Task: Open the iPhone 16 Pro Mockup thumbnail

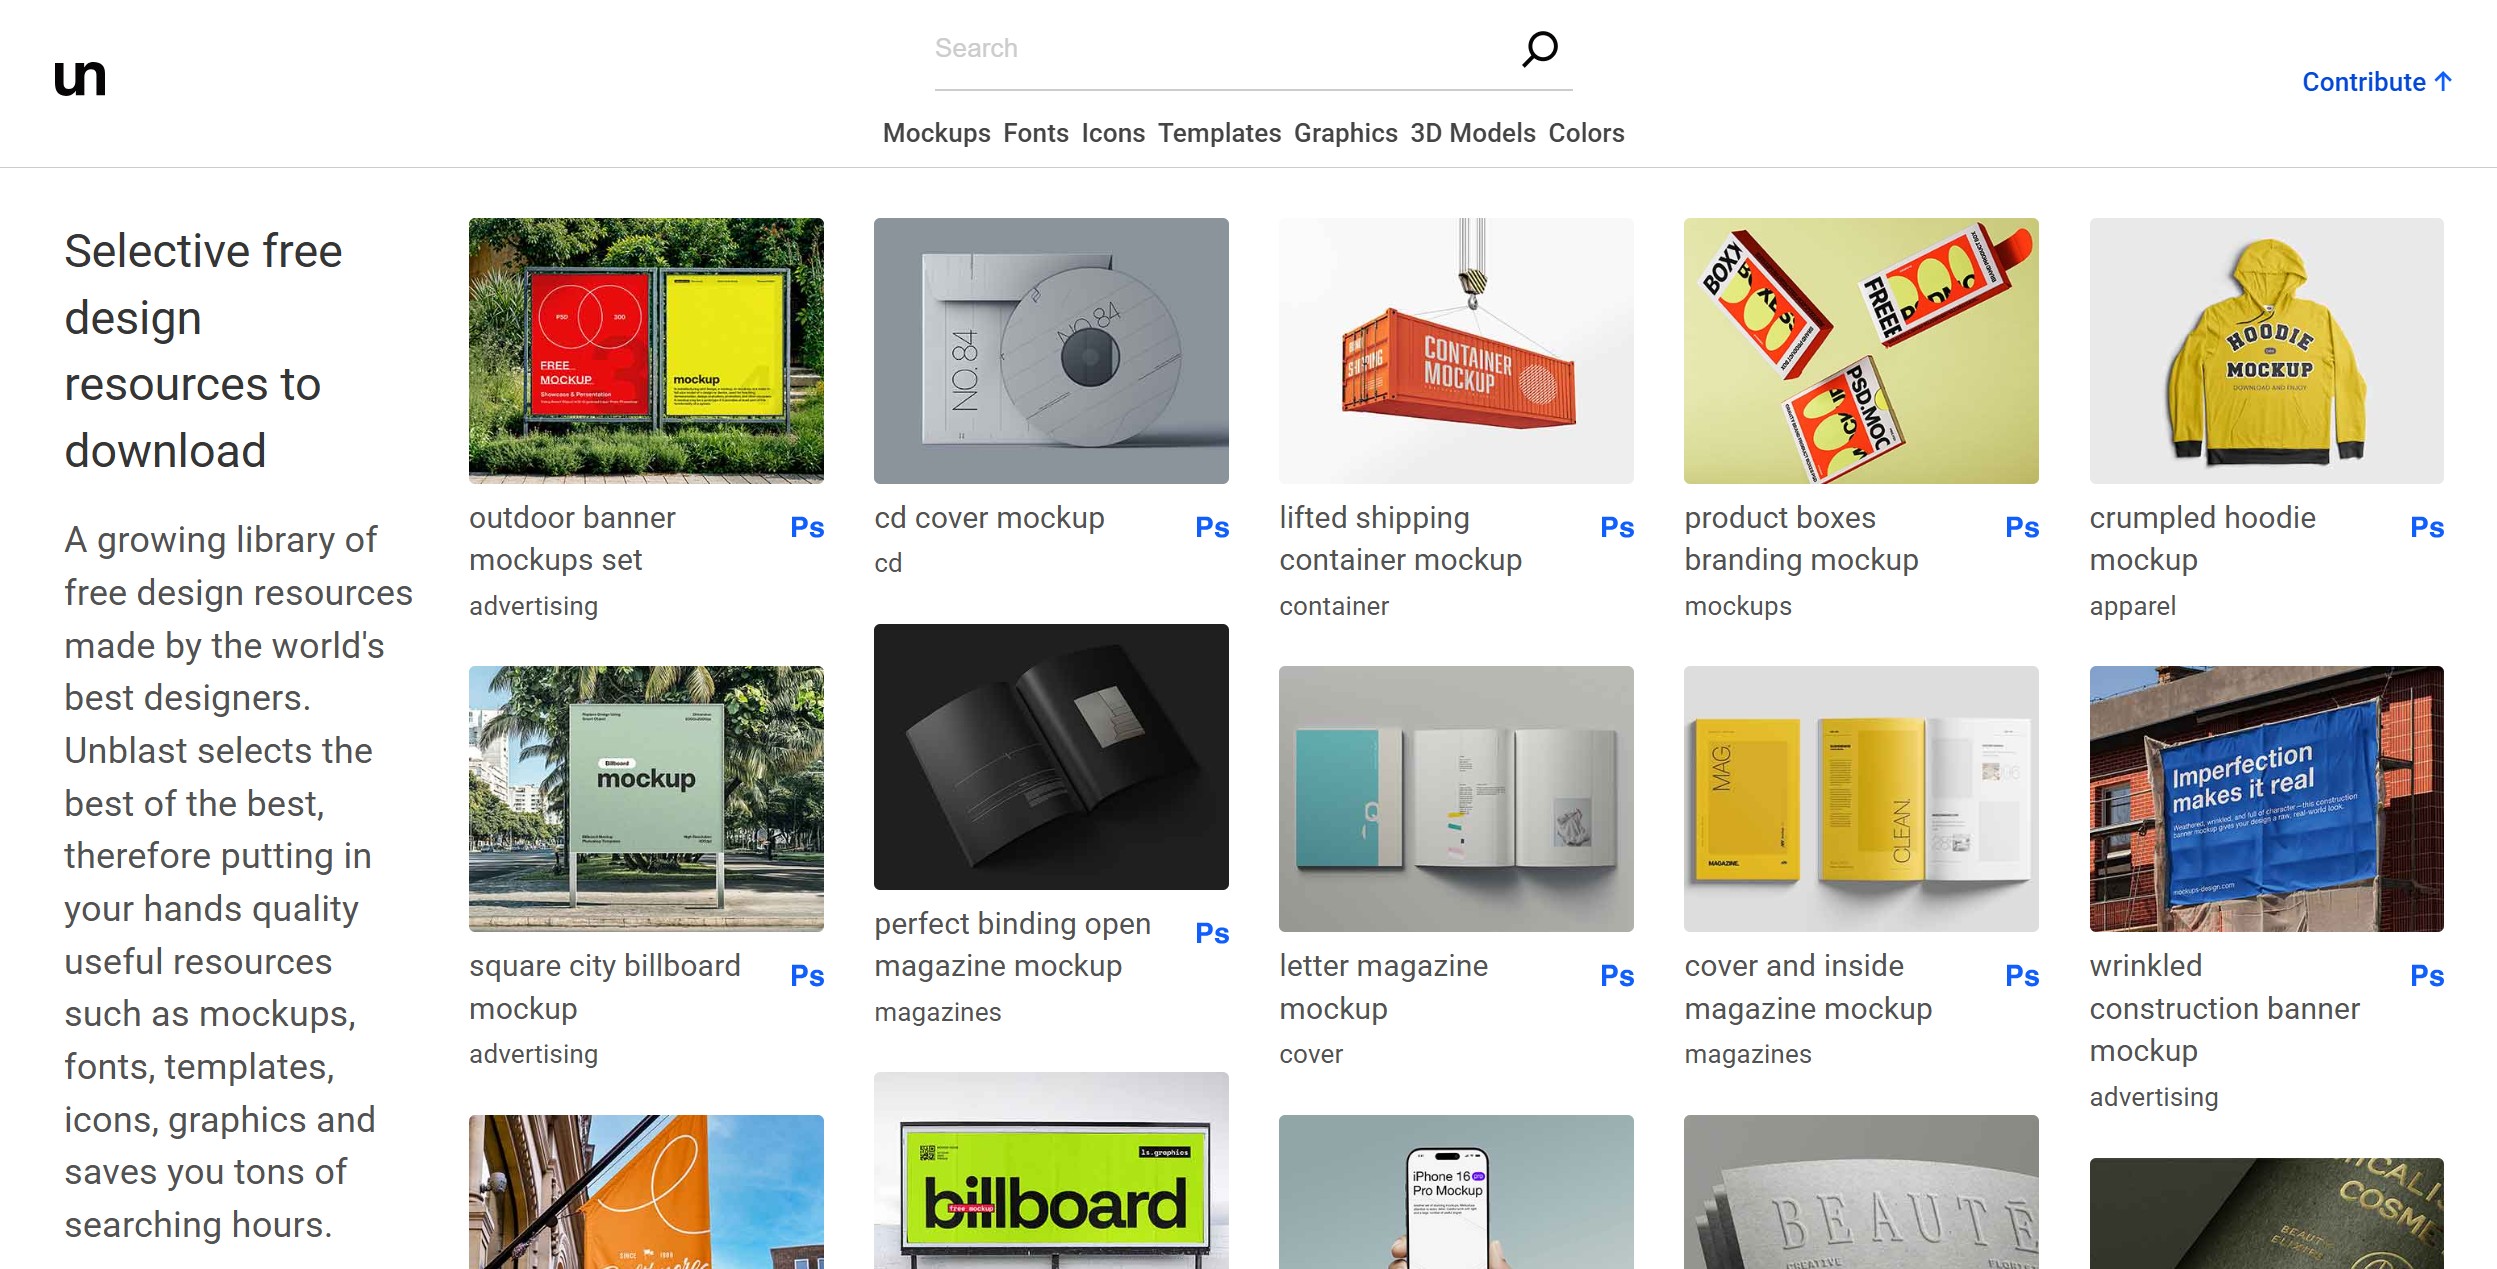Action: [x=1456, y=1192]
